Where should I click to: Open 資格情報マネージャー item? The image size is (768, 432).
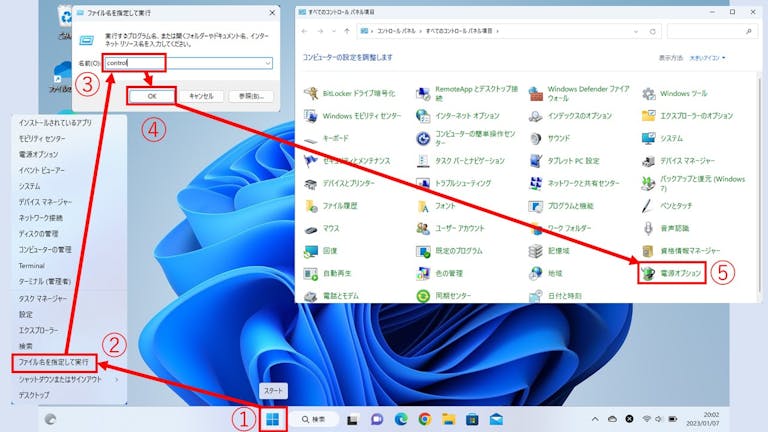681,251
